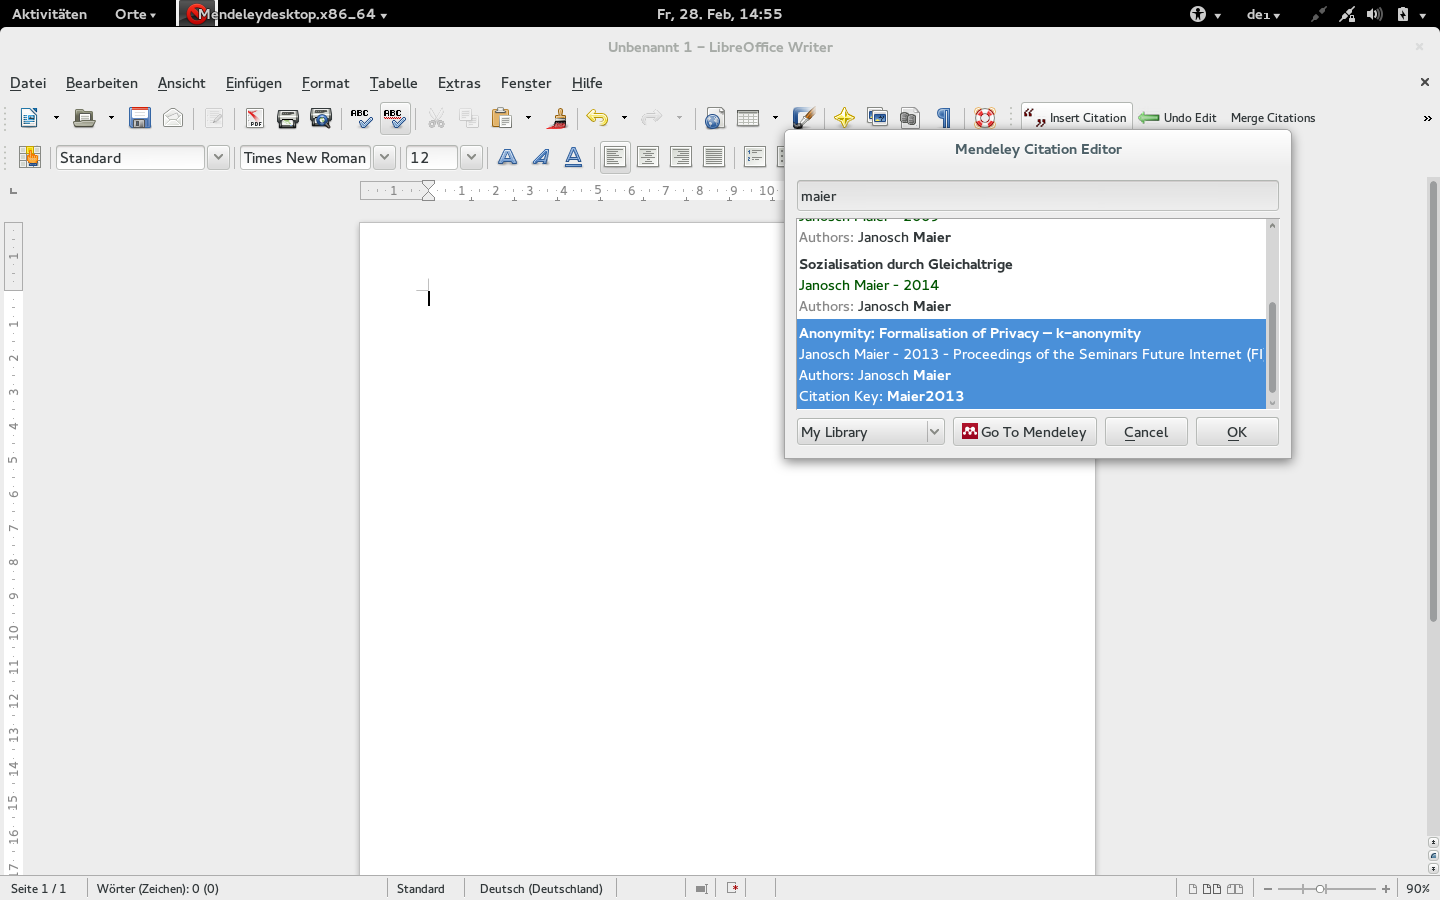Apply Bold text formatting icon

(508, 157)
